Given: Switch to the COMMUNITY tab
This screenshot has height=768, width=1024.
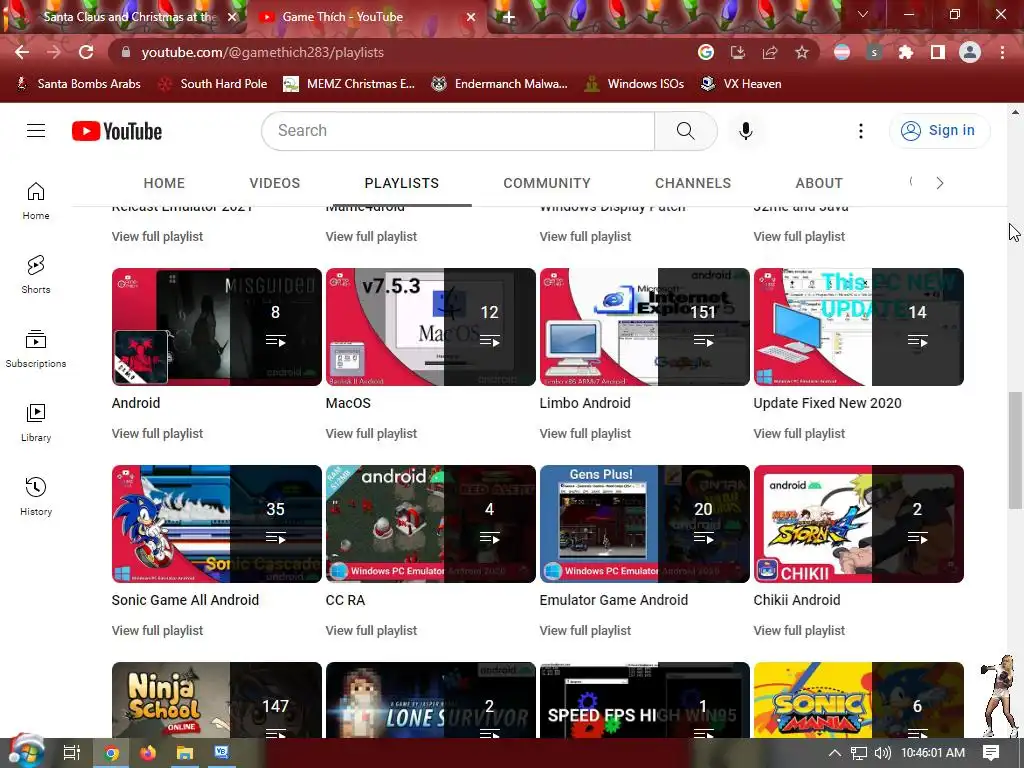Looking at the screenshot, I should [x=547, y=184].
